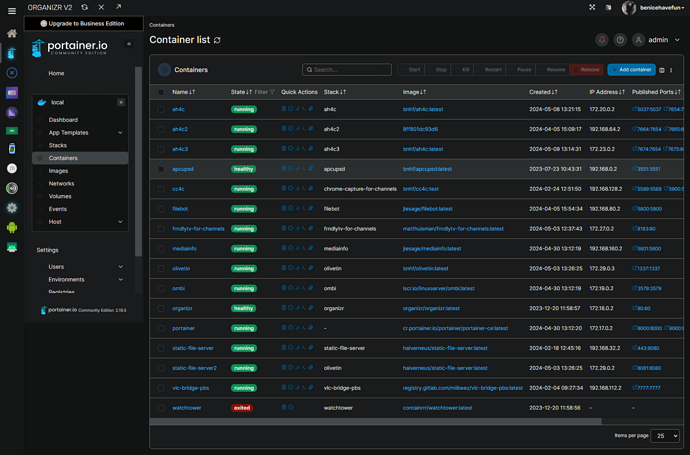Click the Add container button
Screen dimensions: 690x455
pyautogui.click(x=632, y=70)
